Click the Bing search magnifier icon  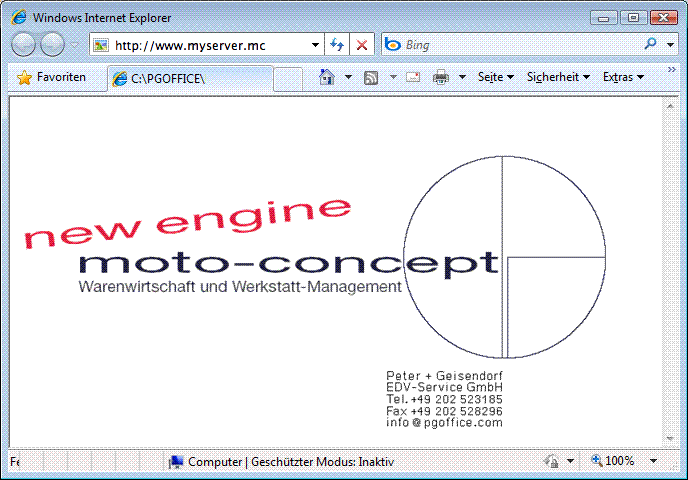651,44
